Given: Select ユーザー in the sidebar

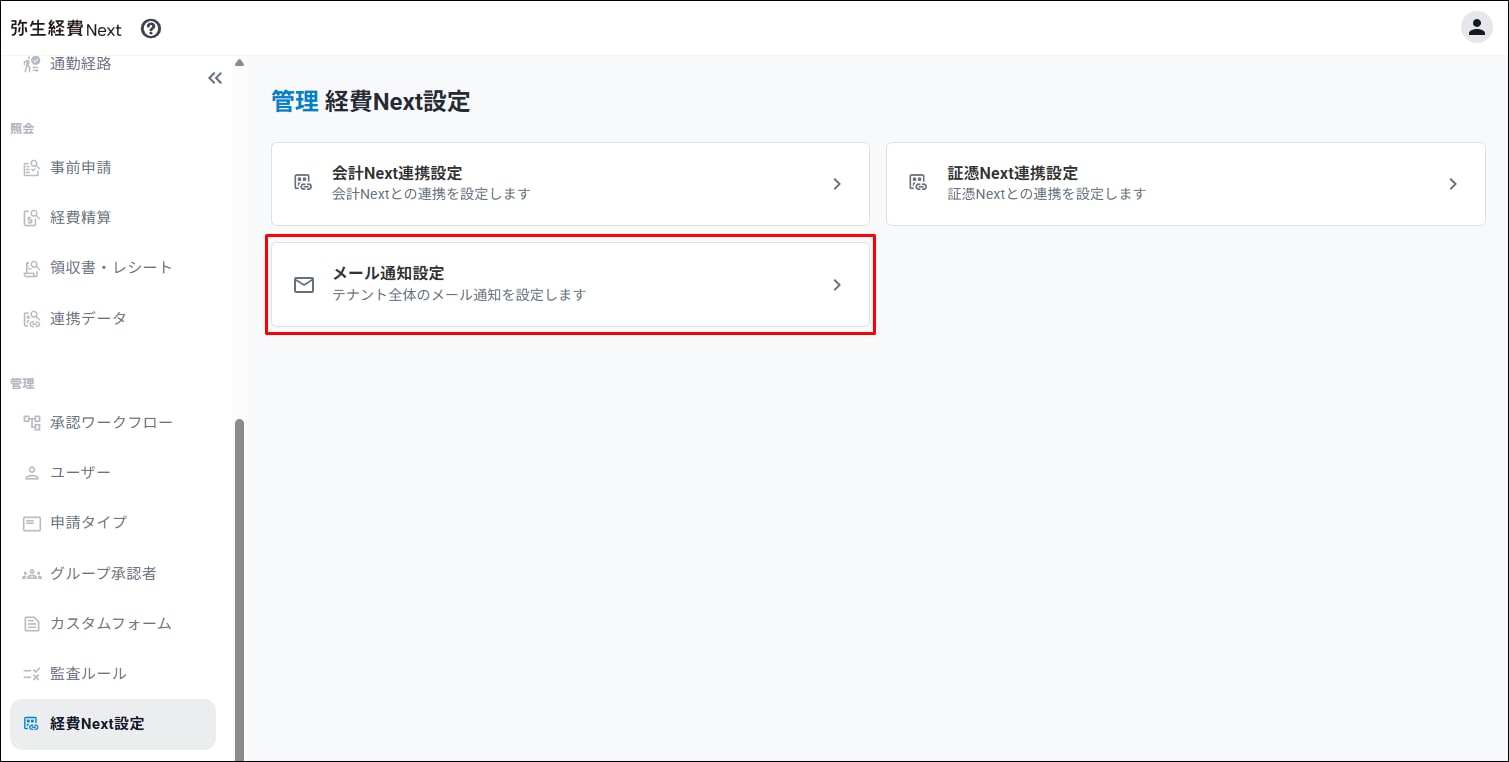Looking at the screenshot, I should (80, 472).
